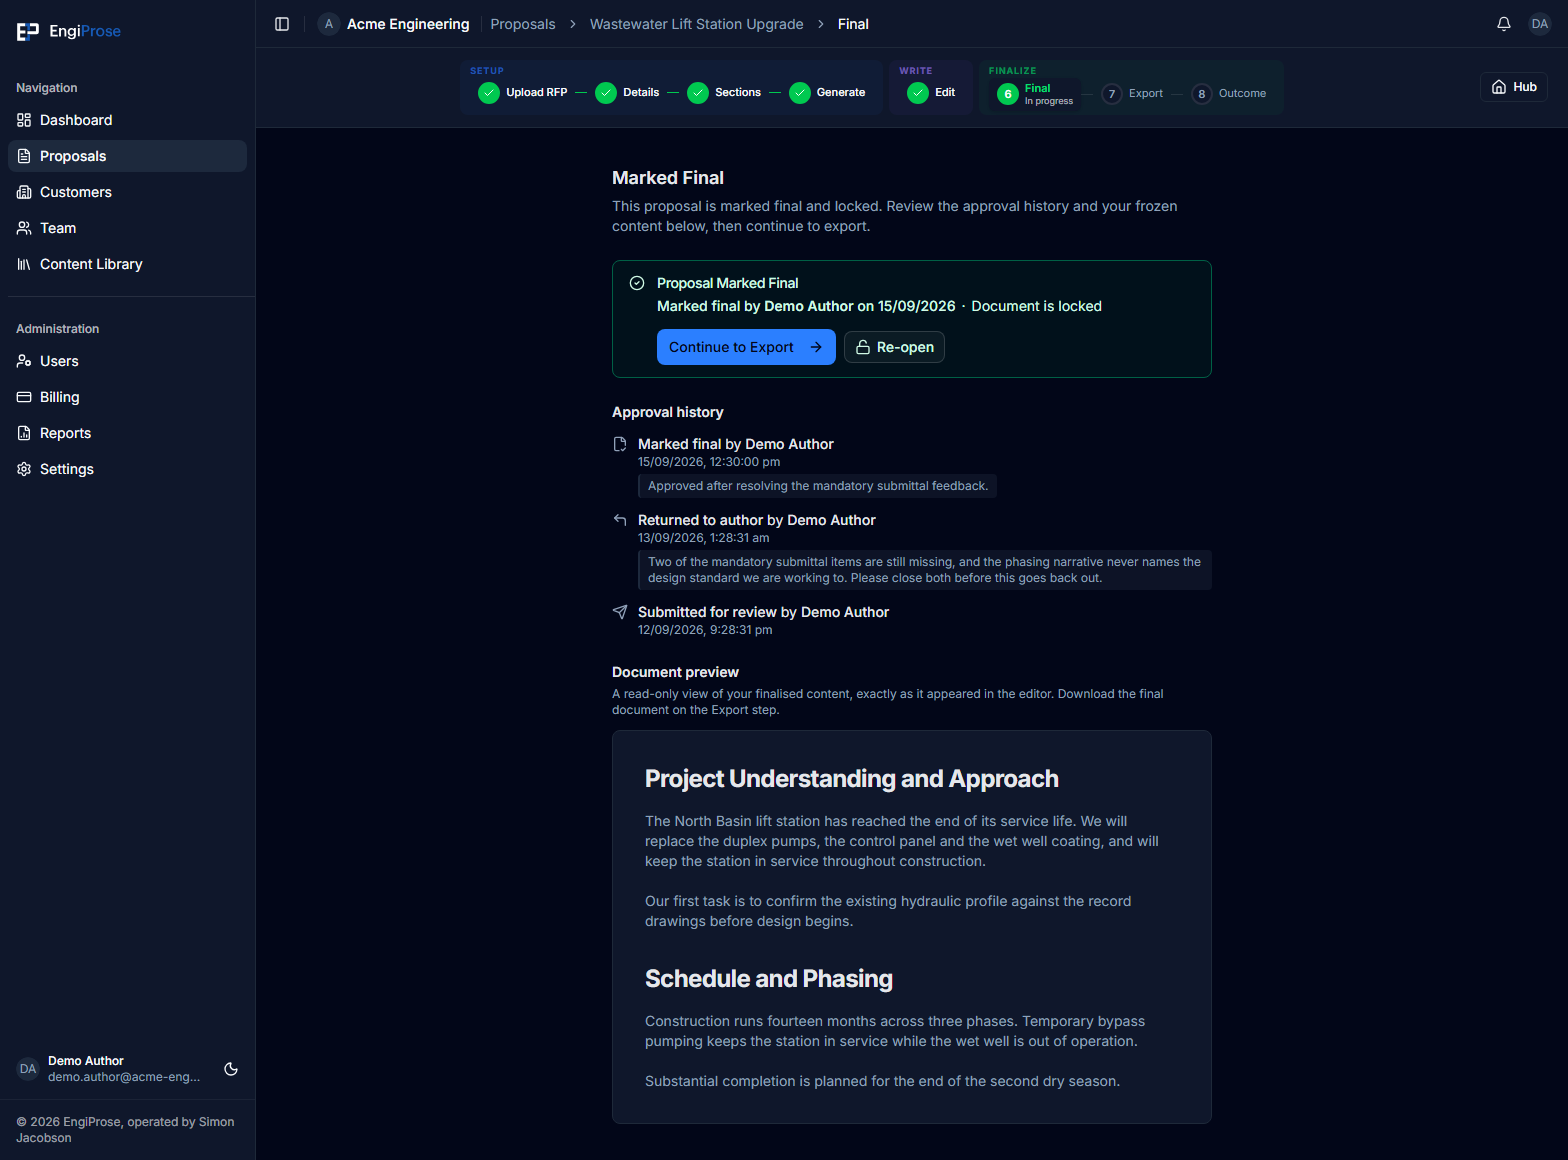Go to the Sections step label
Image resolution: width=1568 pixels, height=1160 pixels.
click(x=738, y=92)
